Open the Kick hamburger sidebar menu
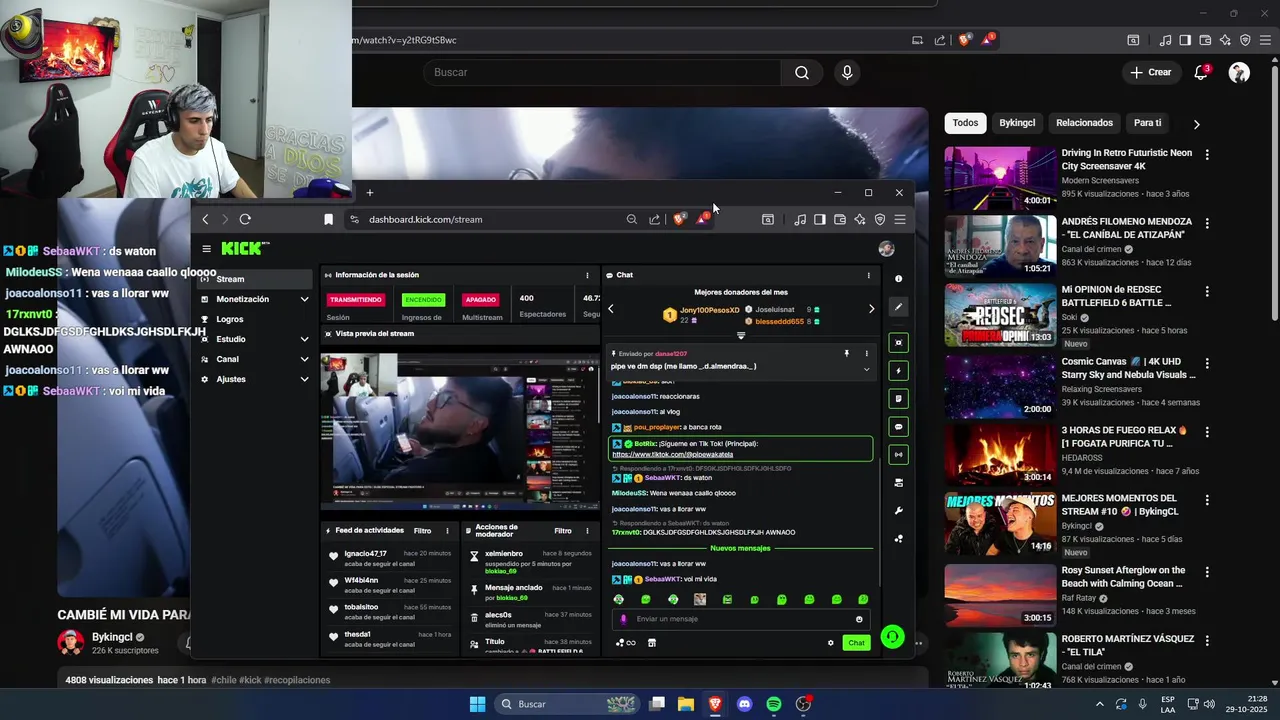The width and height of the screenshot is (1280, 720). [x=206, y=249]
